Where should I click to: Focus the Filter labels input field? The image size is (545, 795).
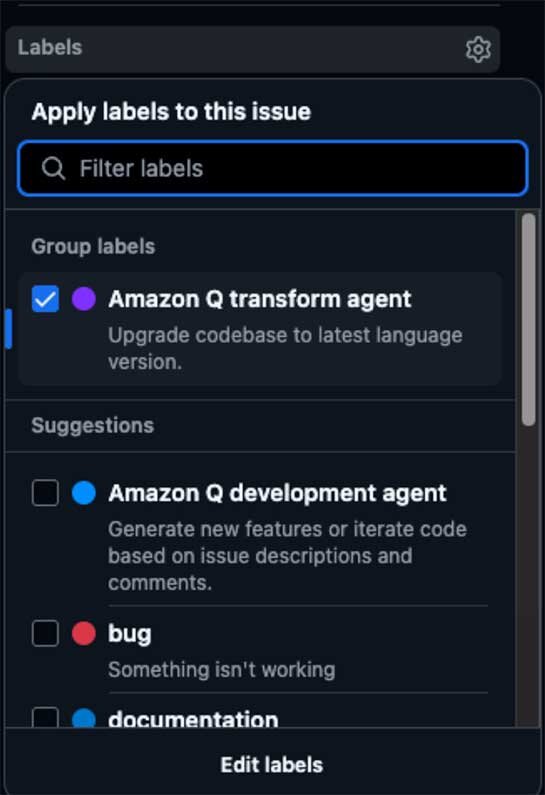point(273,168)
